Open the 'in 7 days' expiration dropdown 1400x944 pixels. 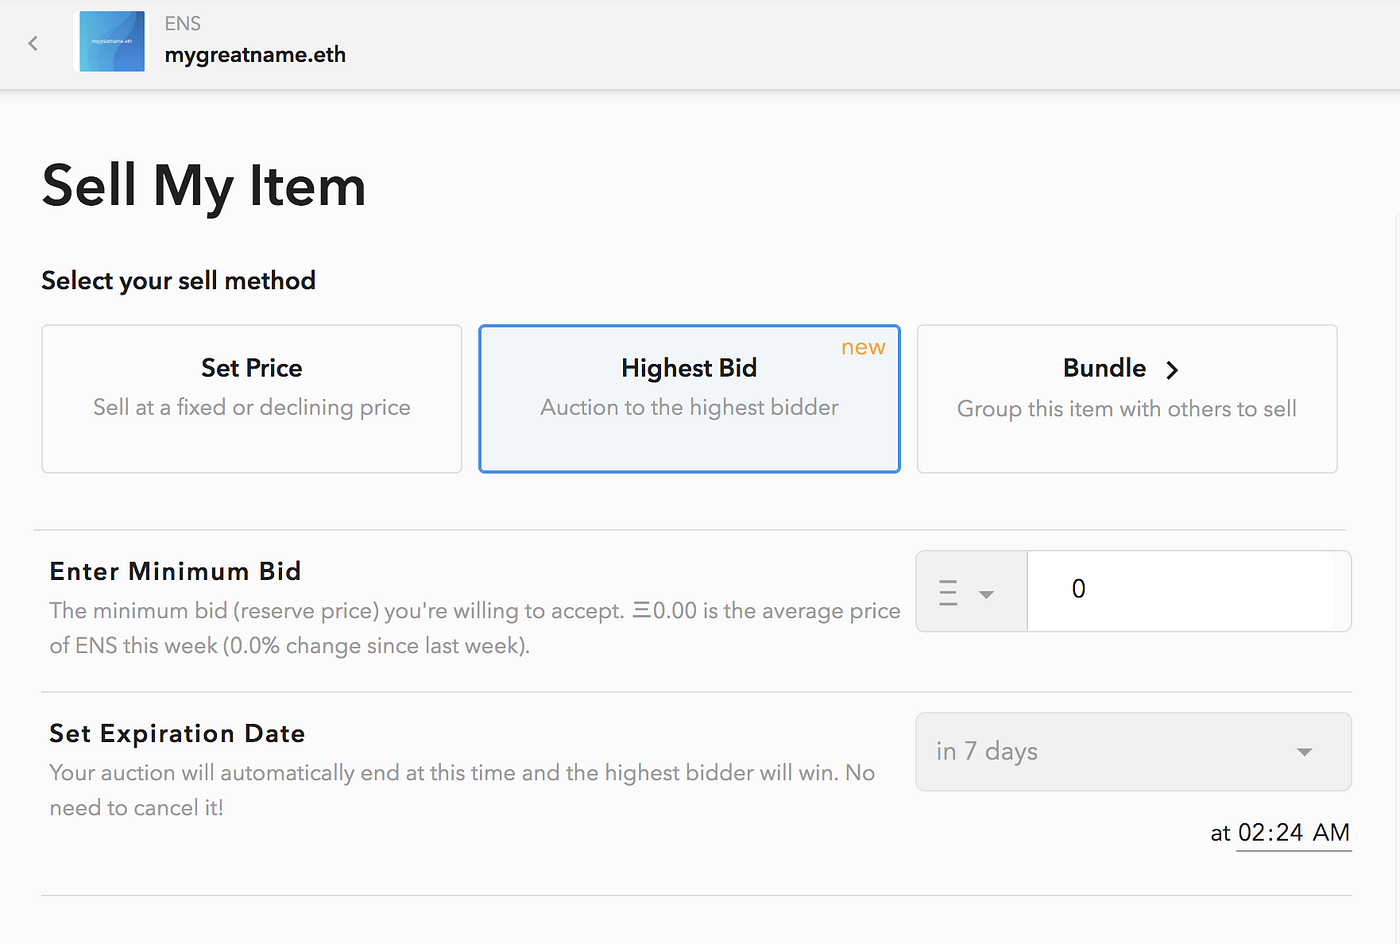tap(1133, 751)
